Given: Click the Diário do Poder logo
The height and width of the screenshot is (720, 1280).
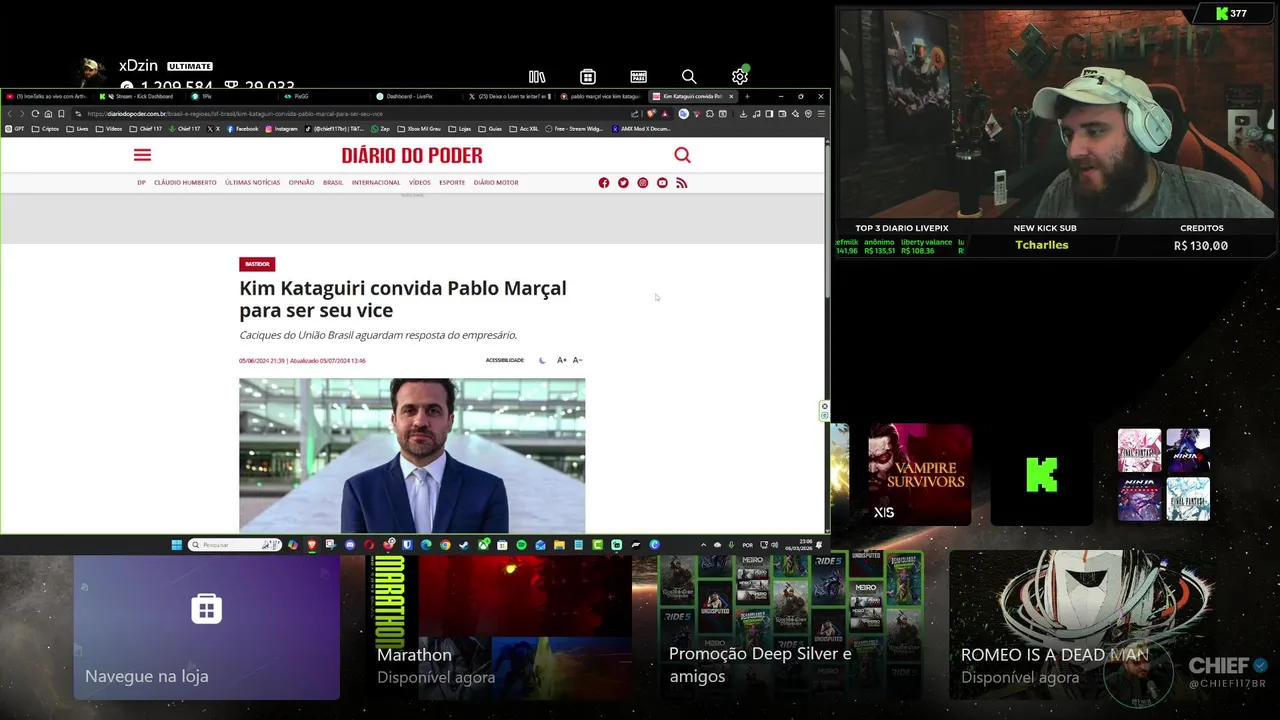Looking at the screenshot, I should tap(412, 155).
